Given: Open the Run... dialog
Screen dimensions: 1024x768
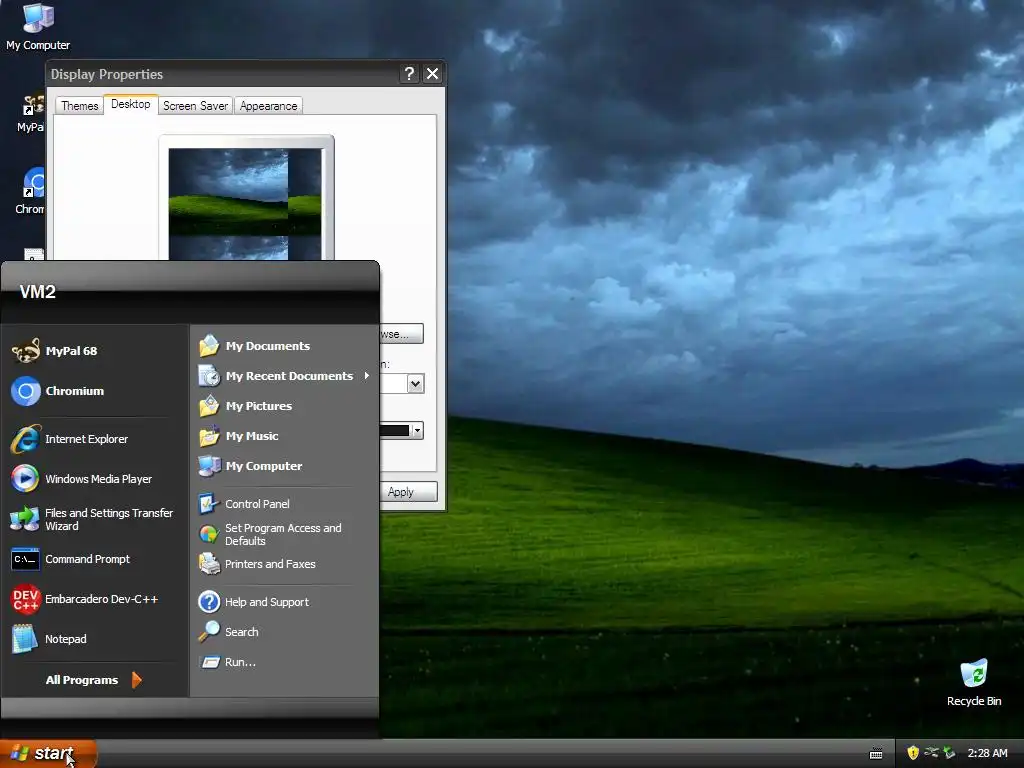Looking at the screenshot, I should coord(227,662).
